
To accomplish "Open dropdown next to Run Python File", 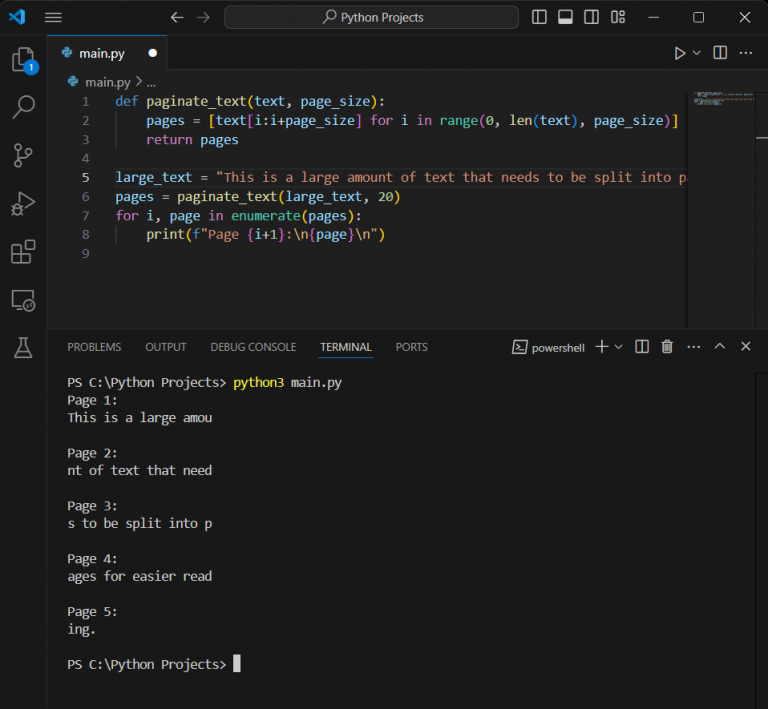I will click(698, 53).
